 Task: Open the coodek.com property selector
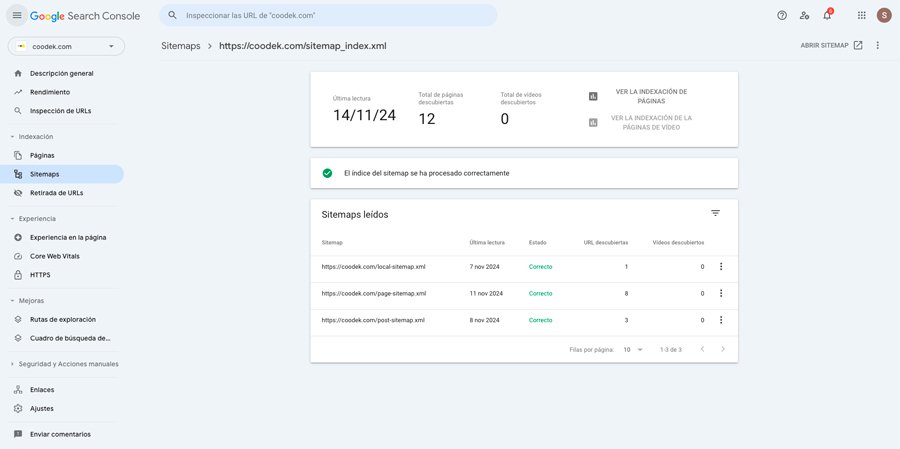pos(66,47)
